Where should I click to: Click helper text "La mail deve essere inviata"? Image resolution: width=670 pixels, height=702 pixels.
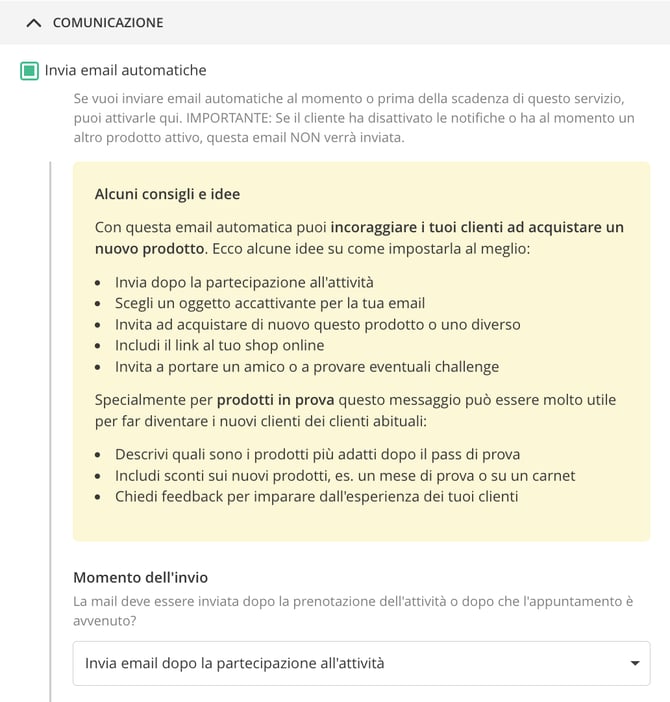353,611
